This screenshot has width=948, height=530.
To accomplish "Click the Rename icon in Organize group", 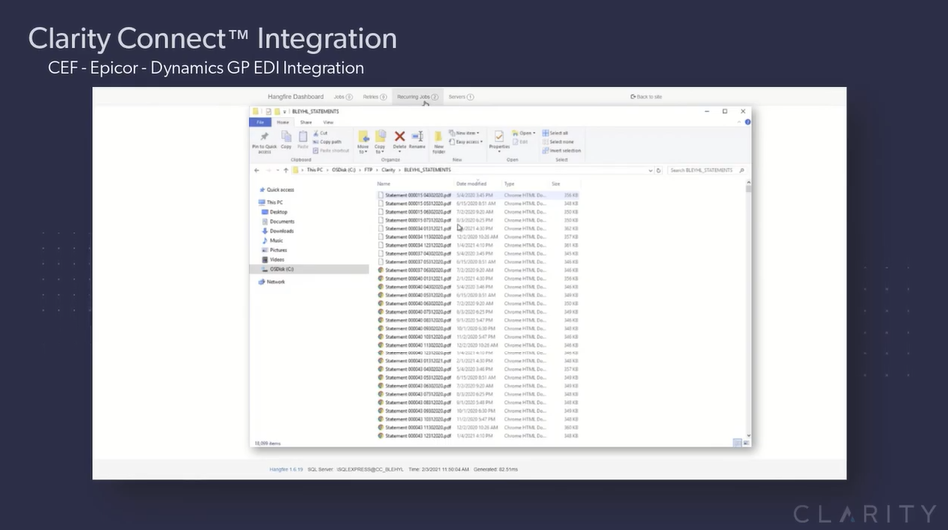I will coord(417,137).
